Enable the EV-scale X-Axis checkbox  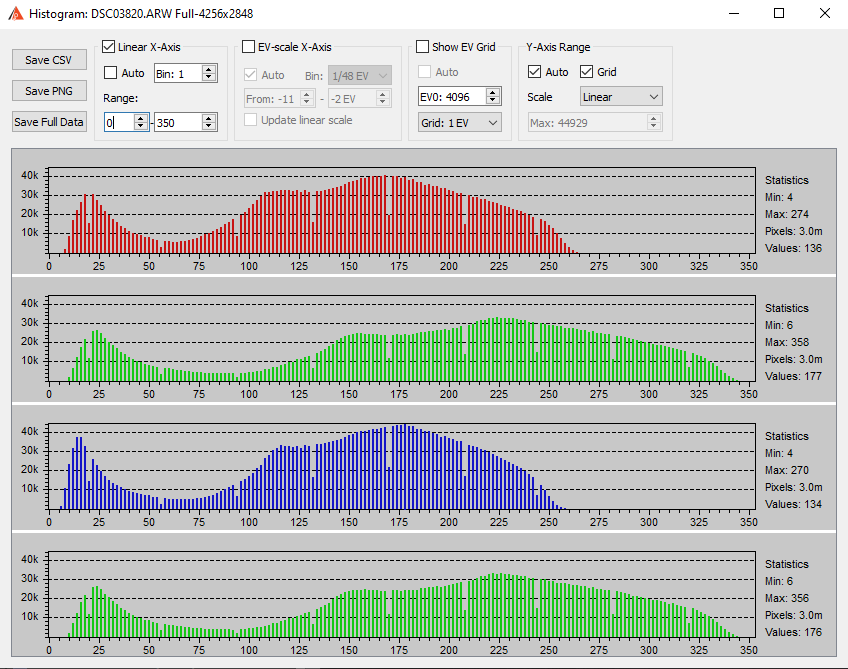(249, 47)
